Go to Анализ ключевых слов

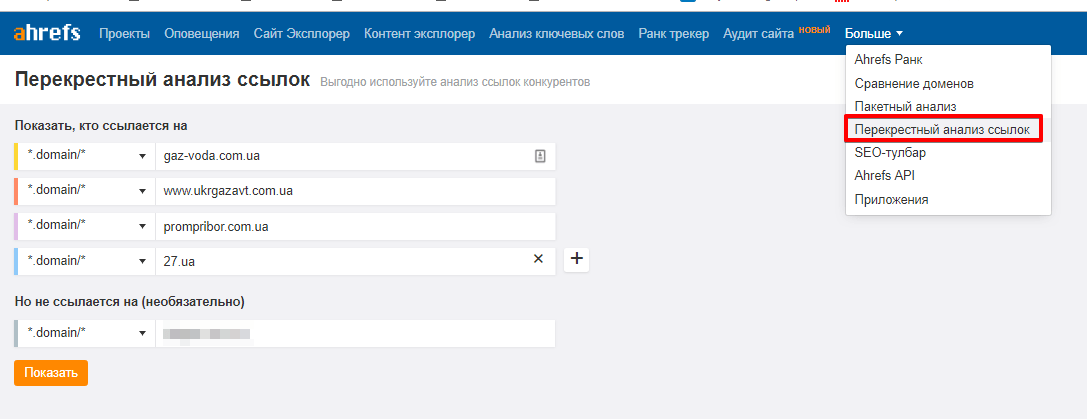tap(556, 34)
